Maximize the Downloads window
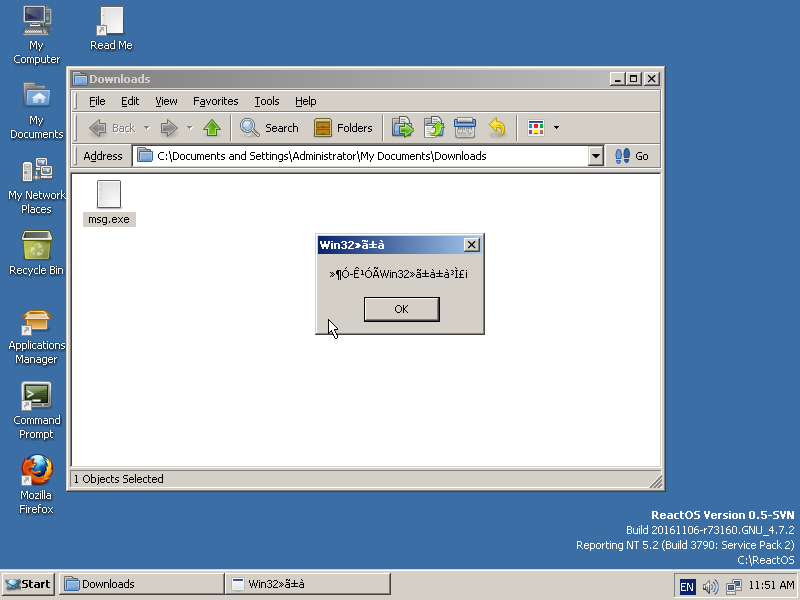 point(633,79)
